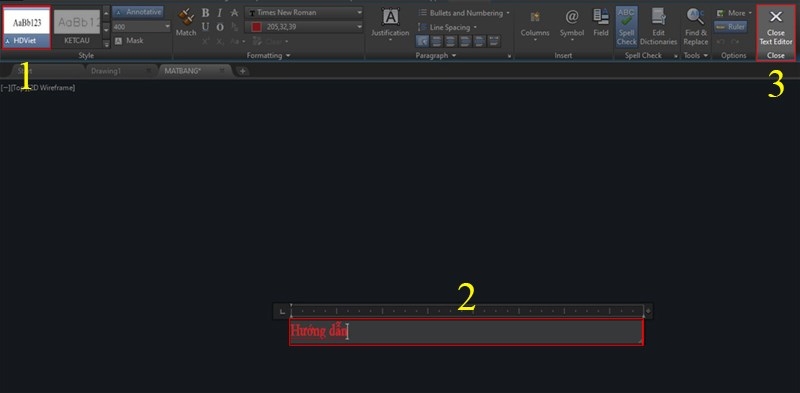Viewport: 800px width, 393px height.
Task: Apply Subscript formatting
Action: [219, 41]
